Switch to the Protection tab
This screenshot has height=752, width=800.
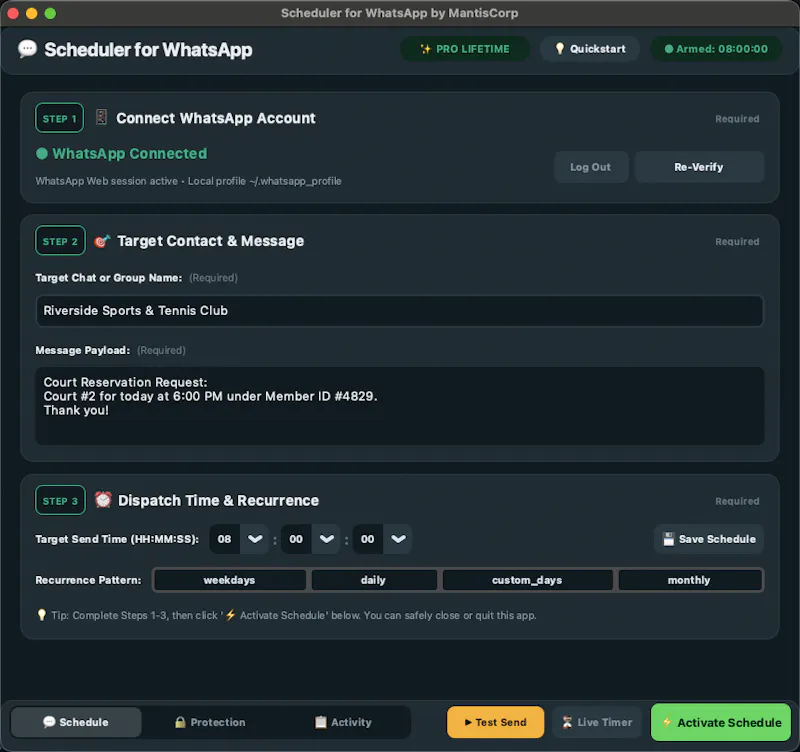210,722
